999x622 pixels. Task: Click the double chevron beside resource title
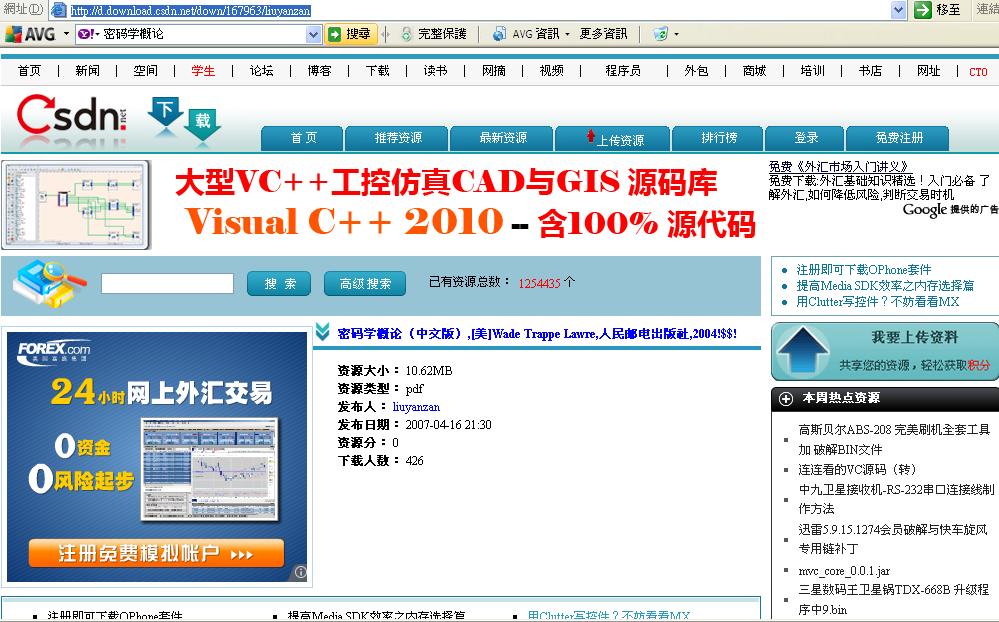(x=322, y=332)
